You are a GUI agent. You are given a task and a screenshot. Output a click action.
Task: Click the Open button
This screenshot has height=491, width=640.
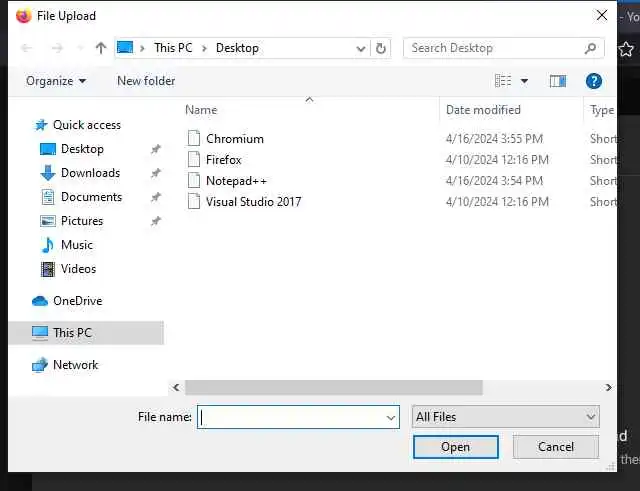tap(456, 447)
